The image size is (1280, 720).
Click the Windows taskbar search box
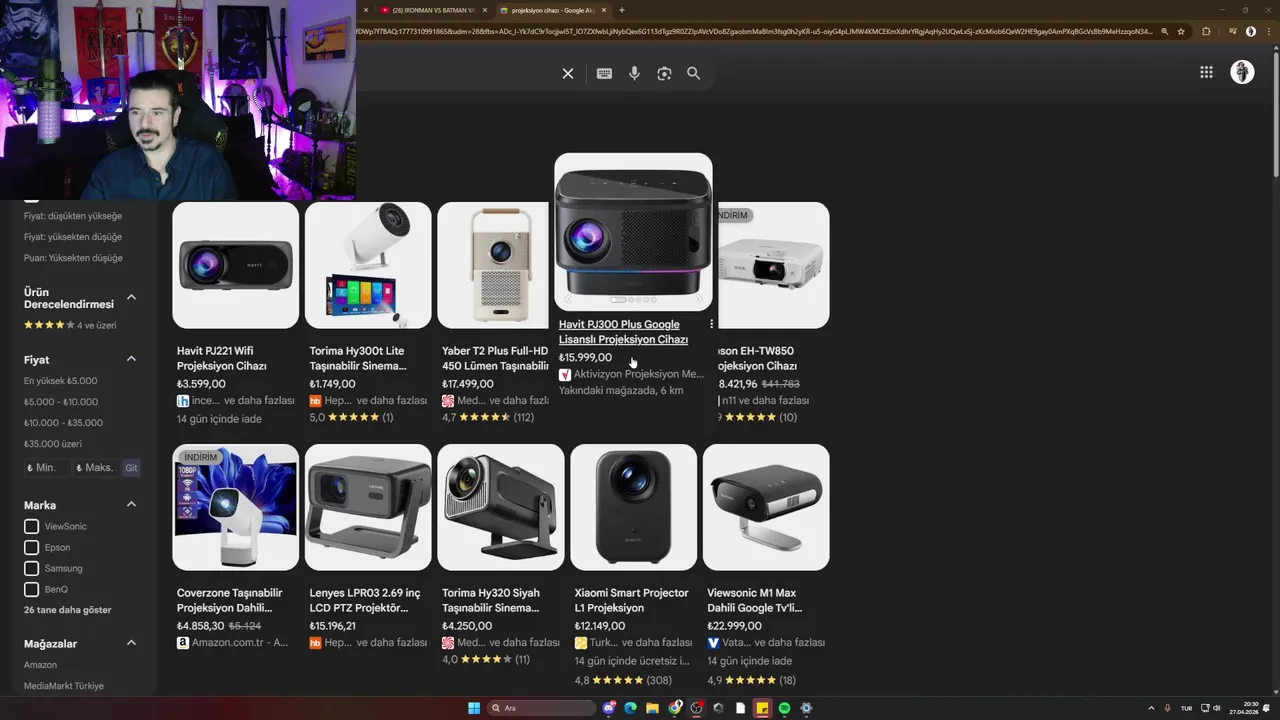[541, 708]
